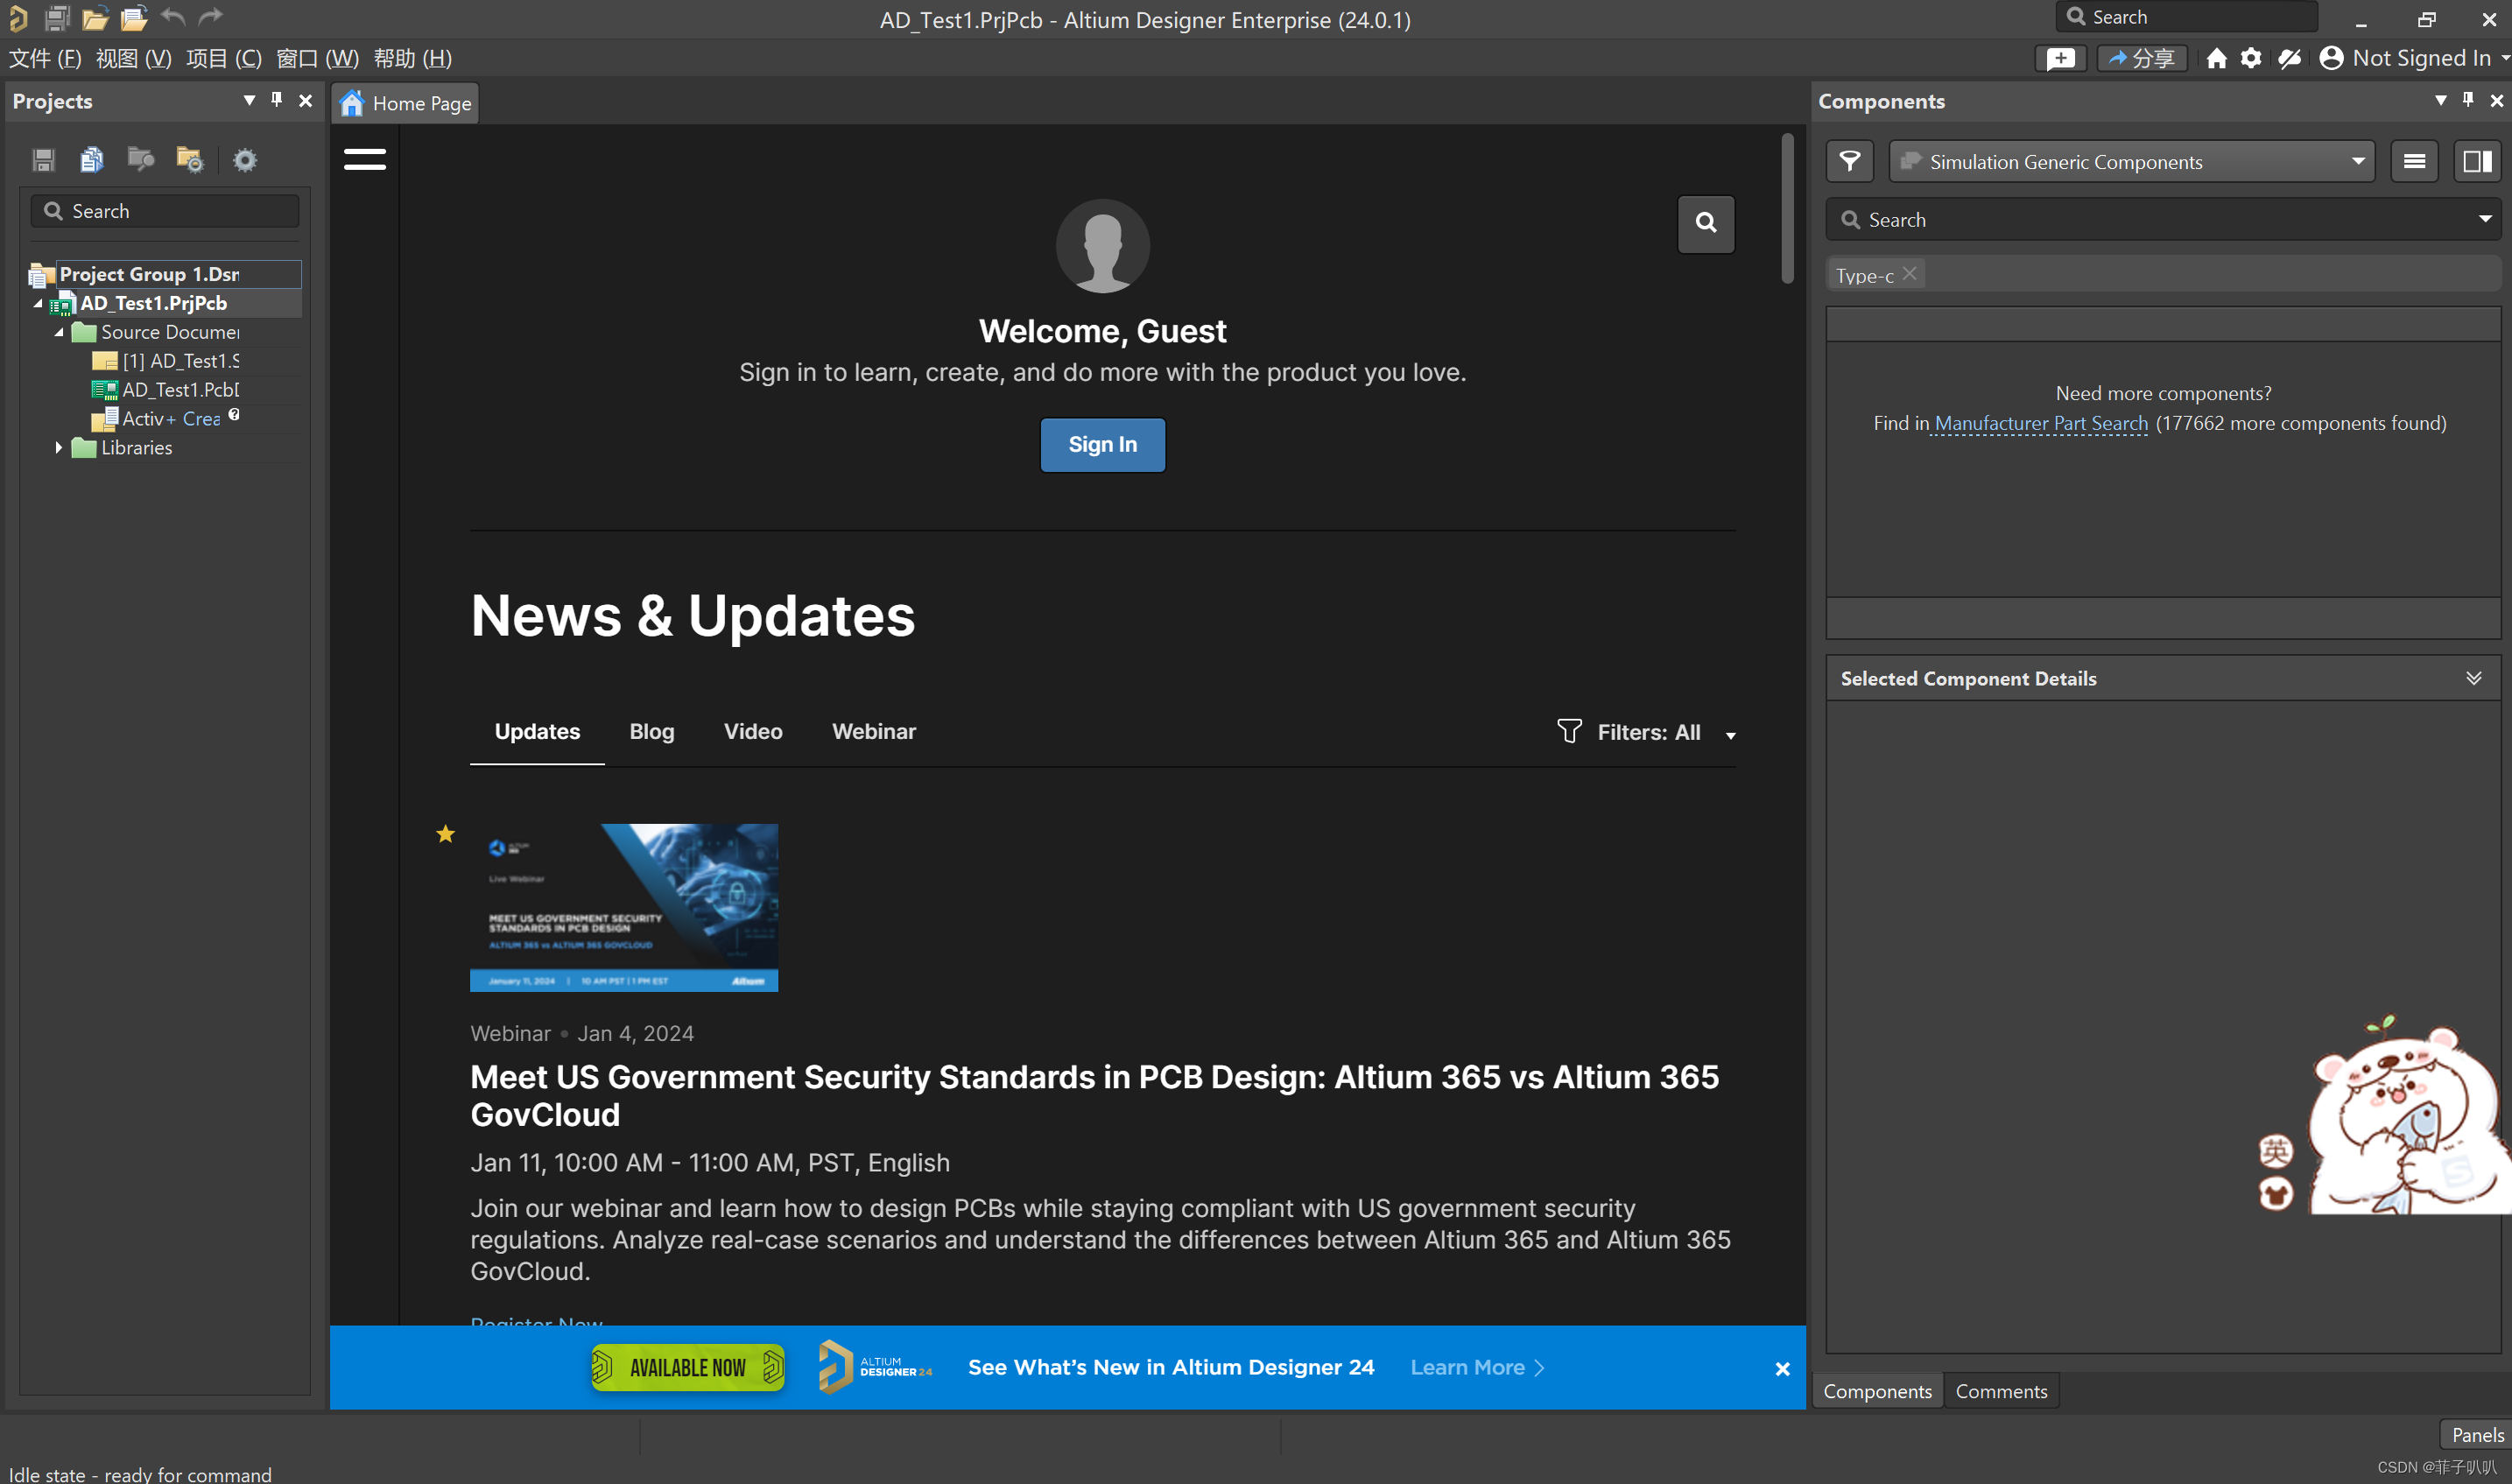Click the Save icon in the title bar
Image resolution: width=2512 pixels, height=1484 pixels.
(57, 18)
